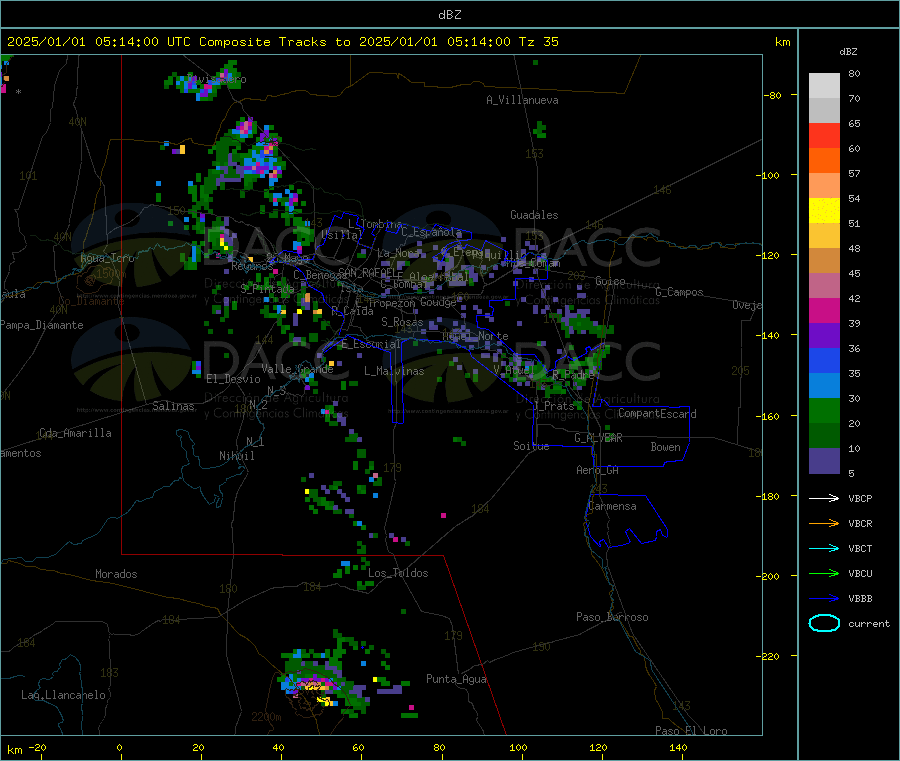This screenshot has height=761, width=900.
Task: Click the cyan VBCT arrow legend icon
Action: point(824,549)
